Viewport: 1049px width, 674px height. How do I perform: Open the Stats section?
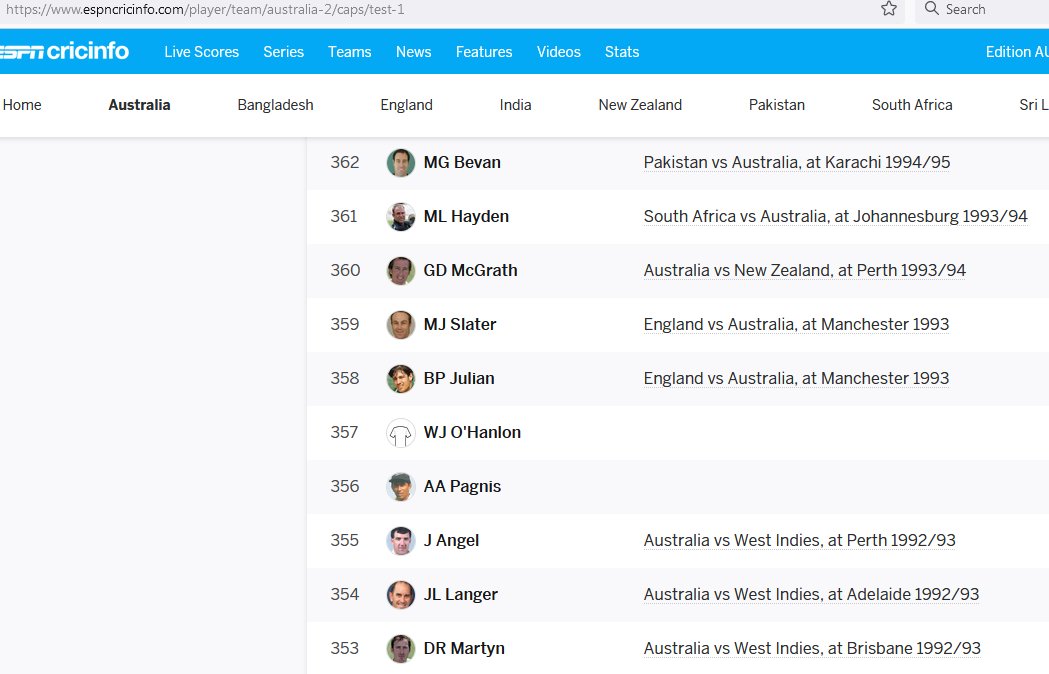[621, 51]
